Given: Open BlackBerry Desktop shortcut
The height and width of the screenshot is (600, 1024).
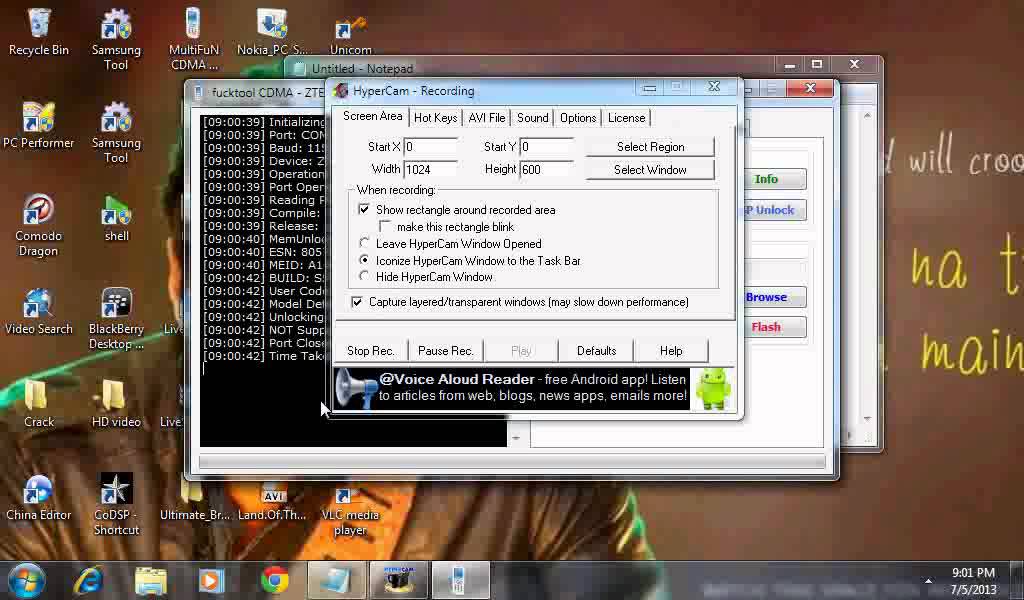Looking at the screenshot, I should [x=116, y=319].
